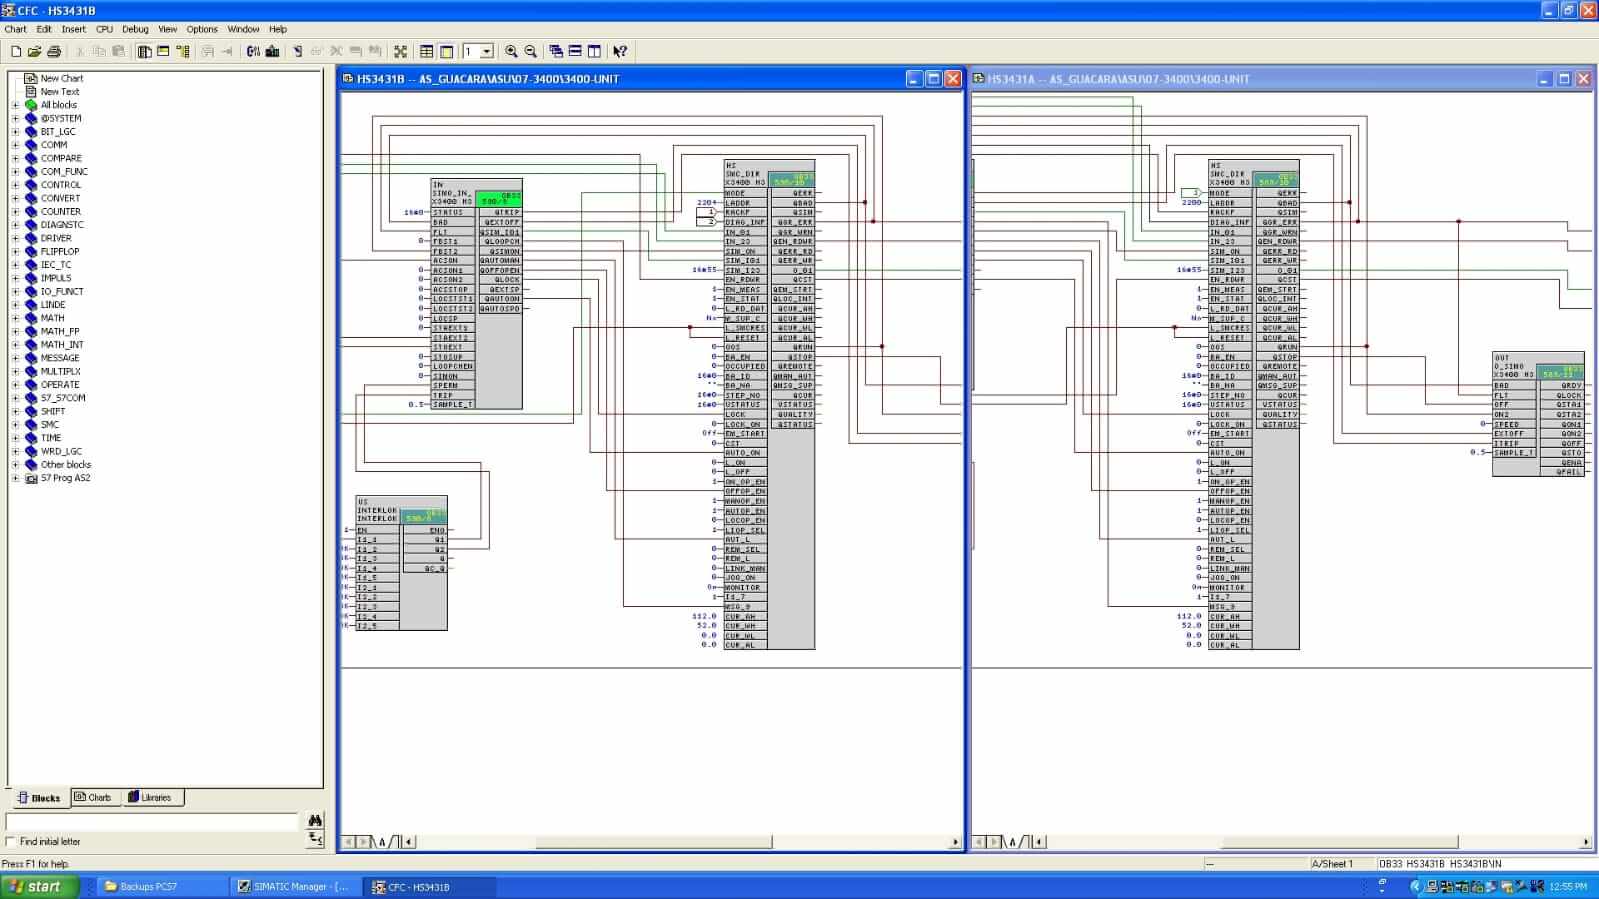Switch to the Charts tab
The image size is (1599, 899).
click(93, 798)
